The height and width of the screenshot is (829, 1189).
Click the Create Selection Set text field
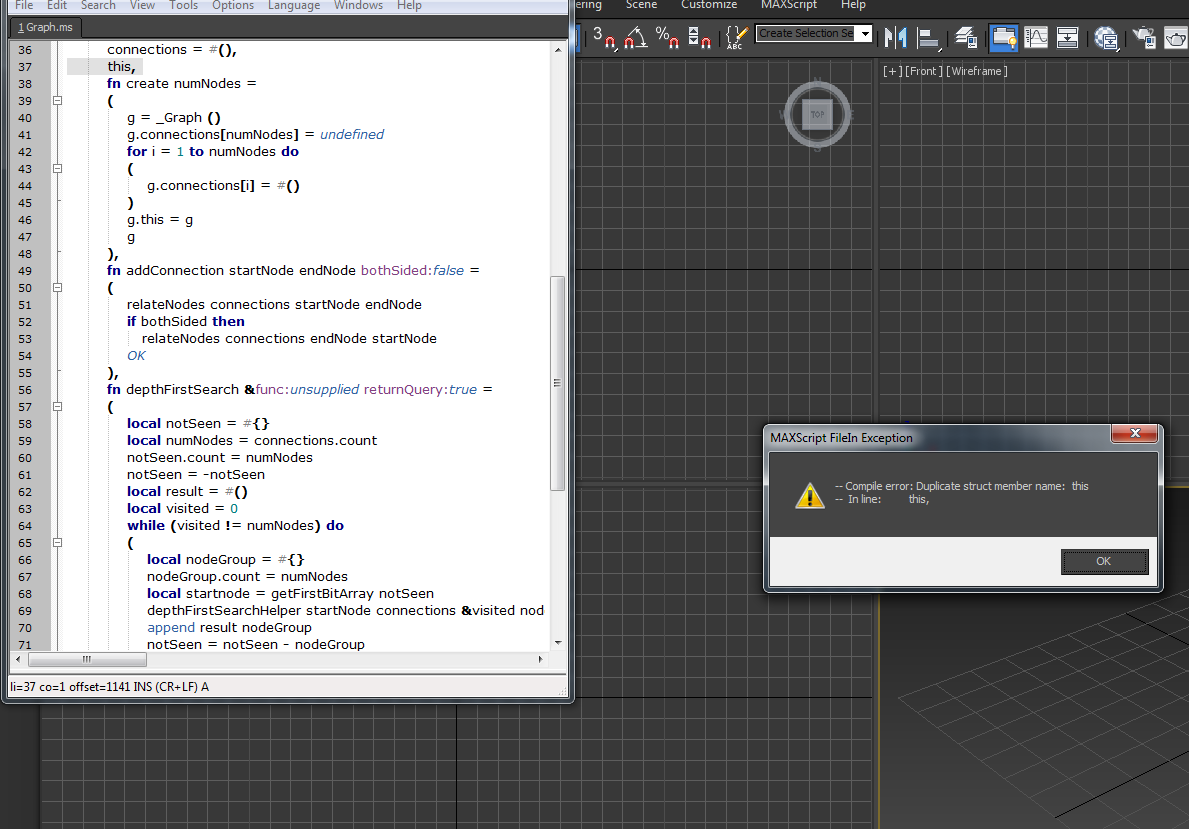[806, 33]
